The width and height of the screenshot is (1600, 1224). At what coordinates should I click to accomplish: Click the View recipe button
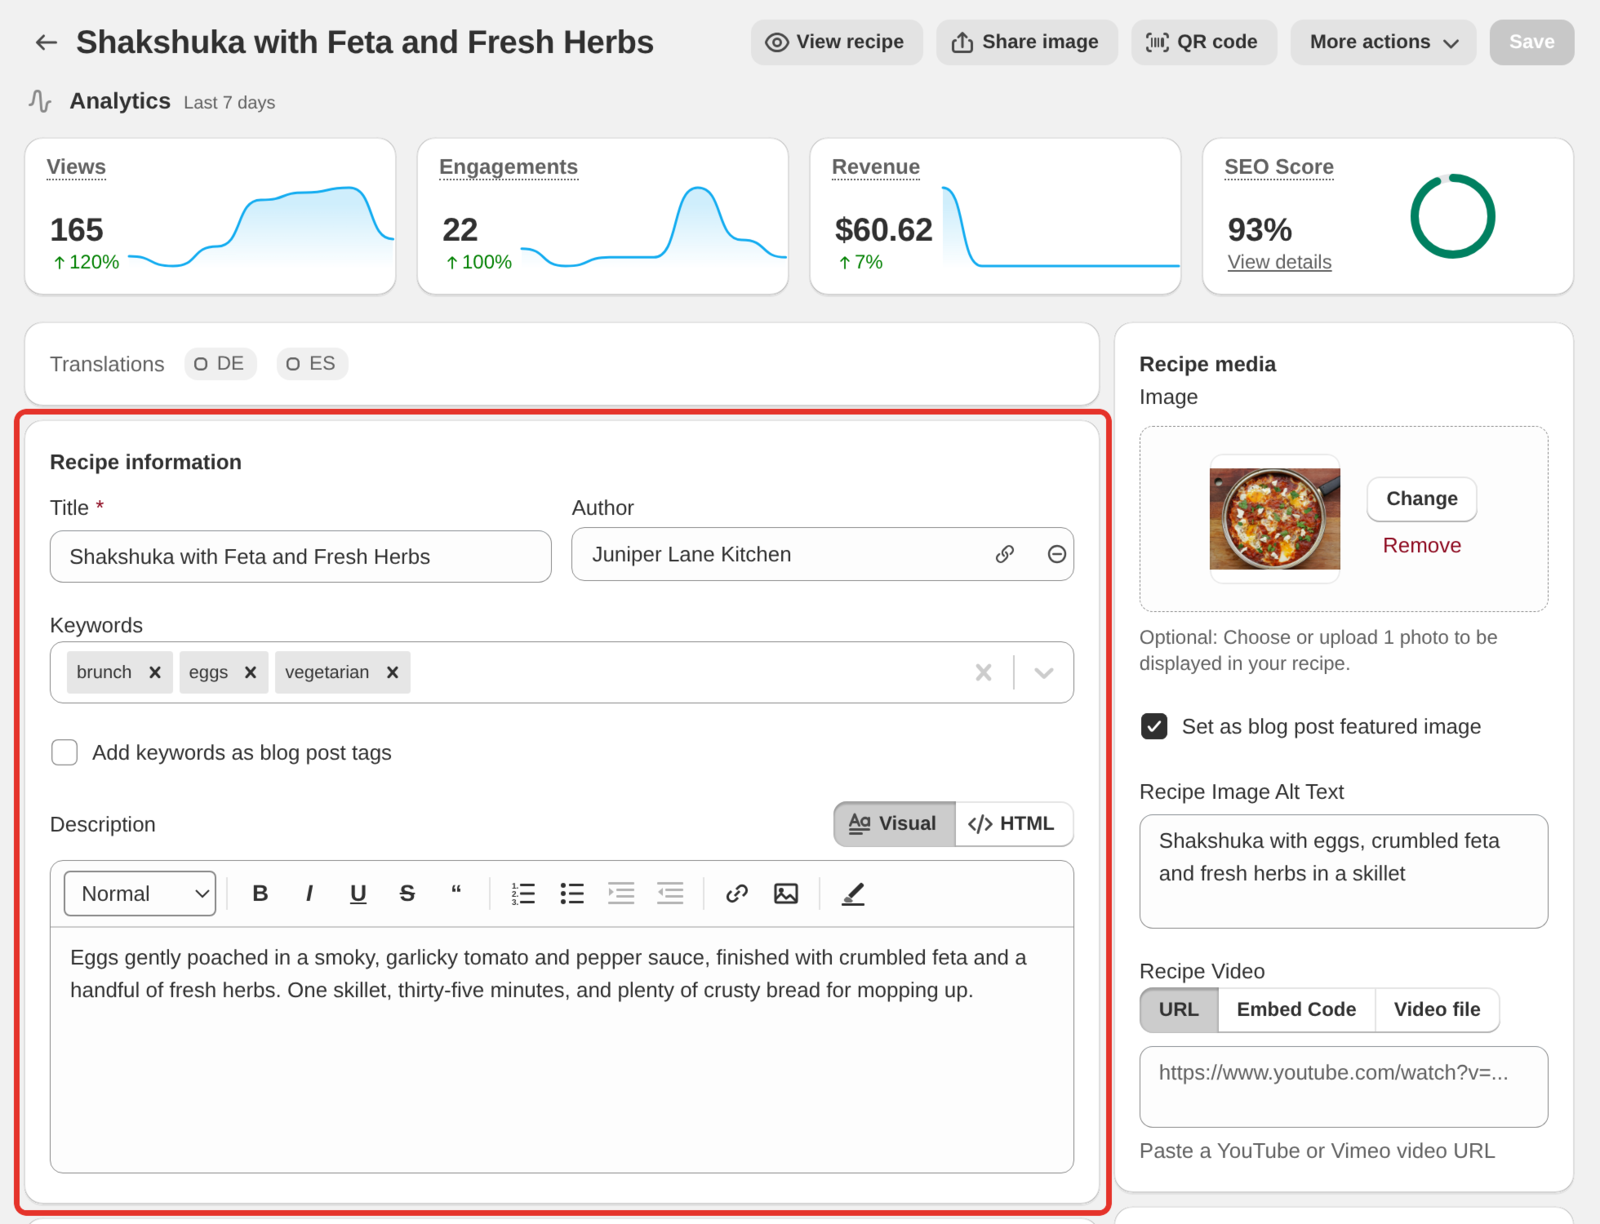[x=836, y=42]
